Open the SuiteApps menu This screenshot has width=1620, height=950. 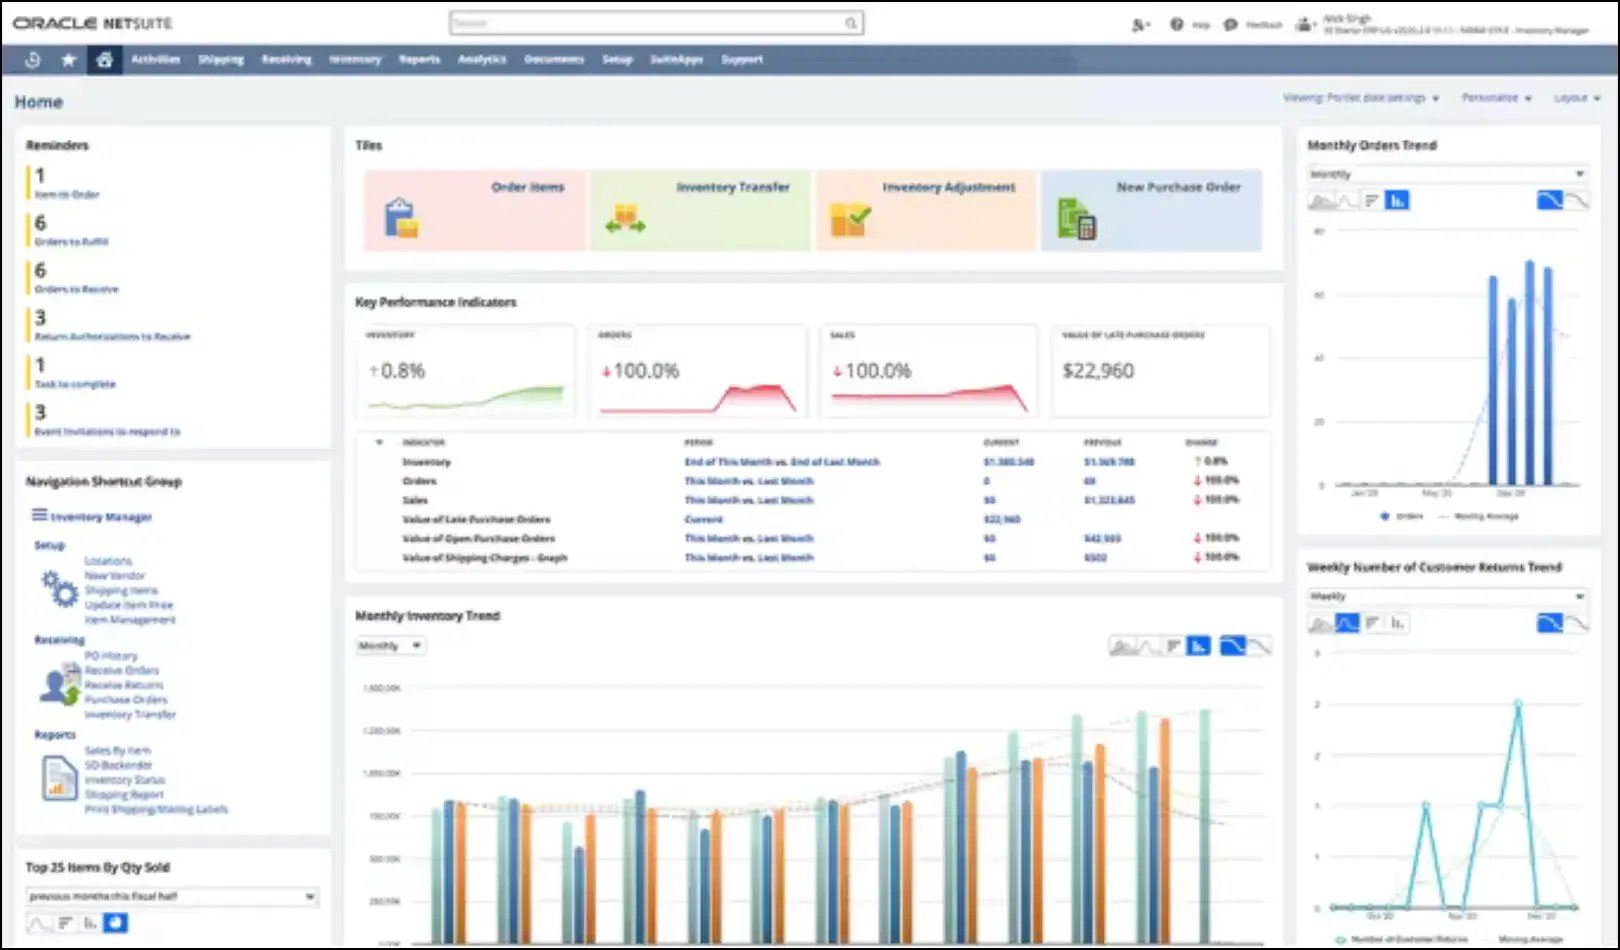click(677, 60)
